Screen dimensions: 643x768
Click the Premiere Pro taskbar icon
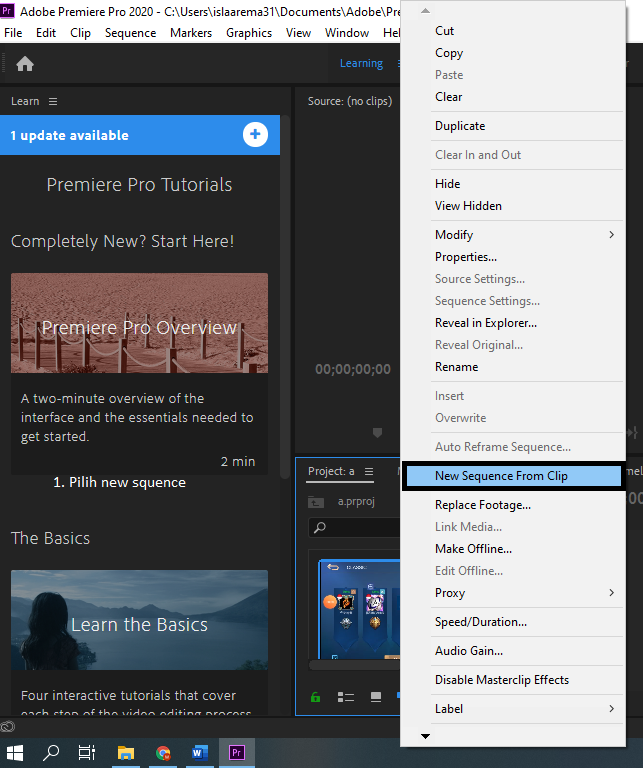tap(237, 753)
